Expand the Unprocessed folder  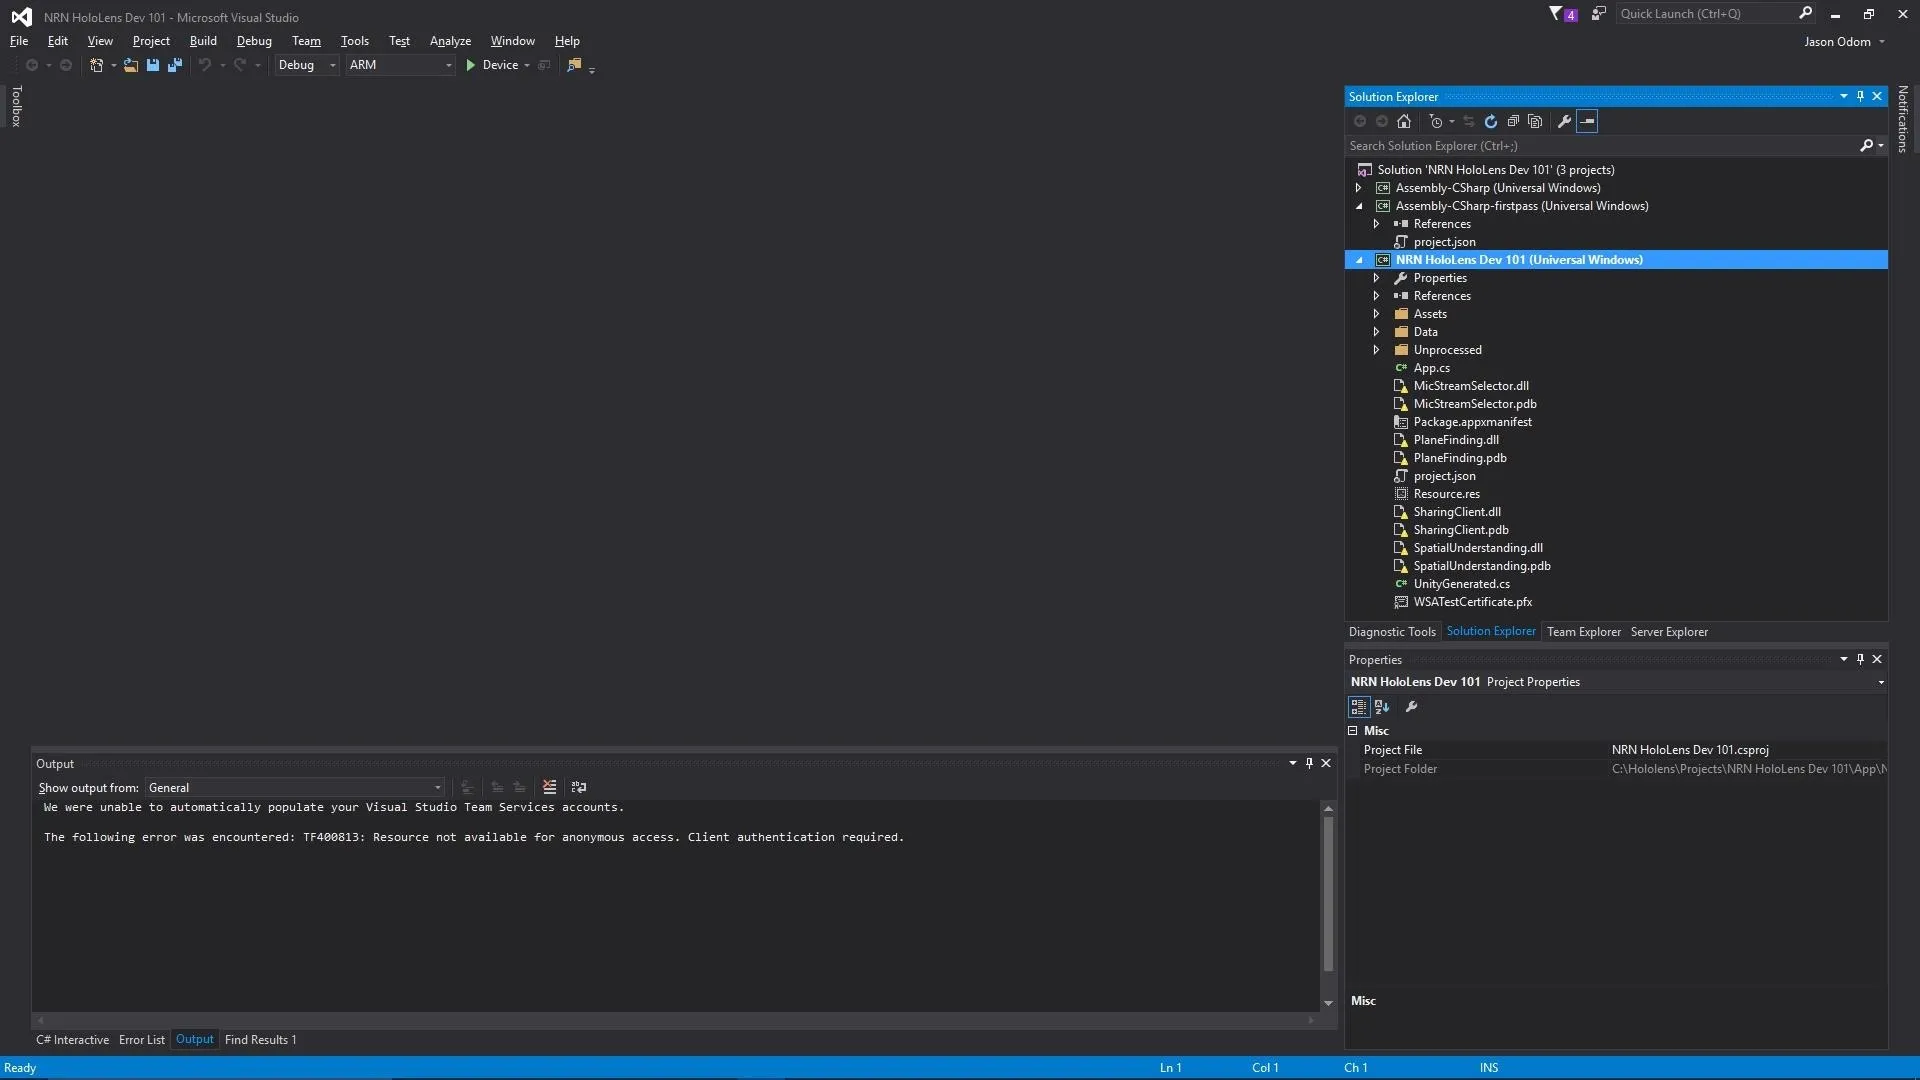1376,350
